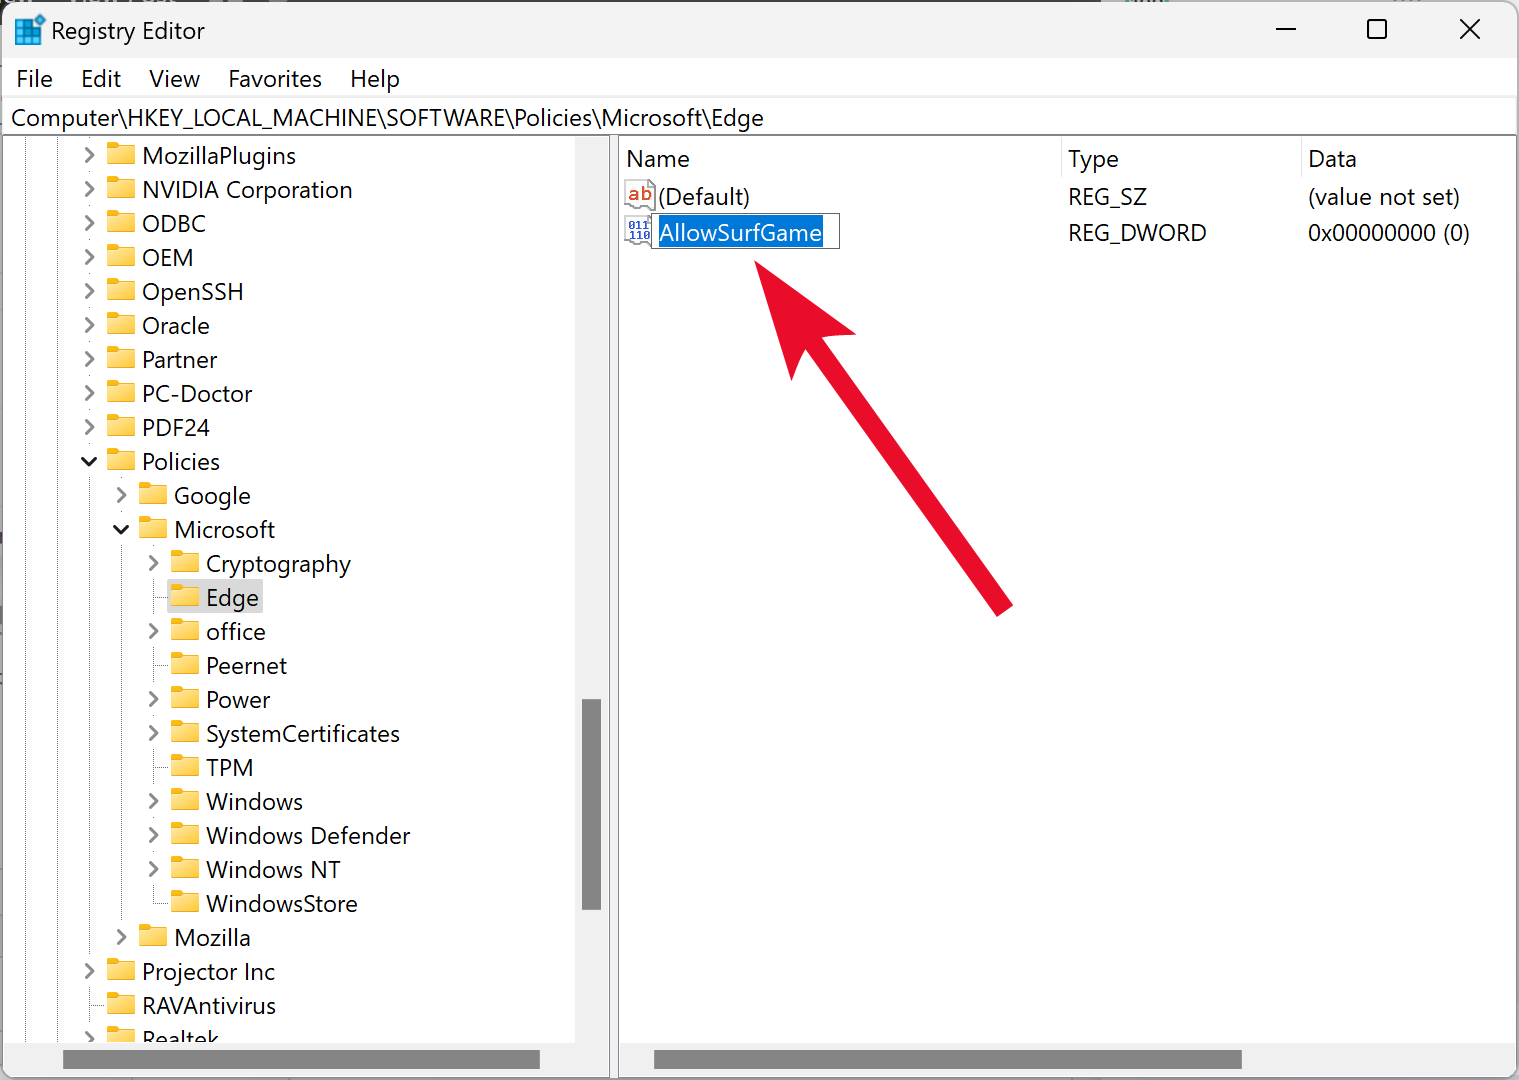Select the Power key label
Image resolution: width=1519 pixels, height=1080 pixels.
[238, 700]
